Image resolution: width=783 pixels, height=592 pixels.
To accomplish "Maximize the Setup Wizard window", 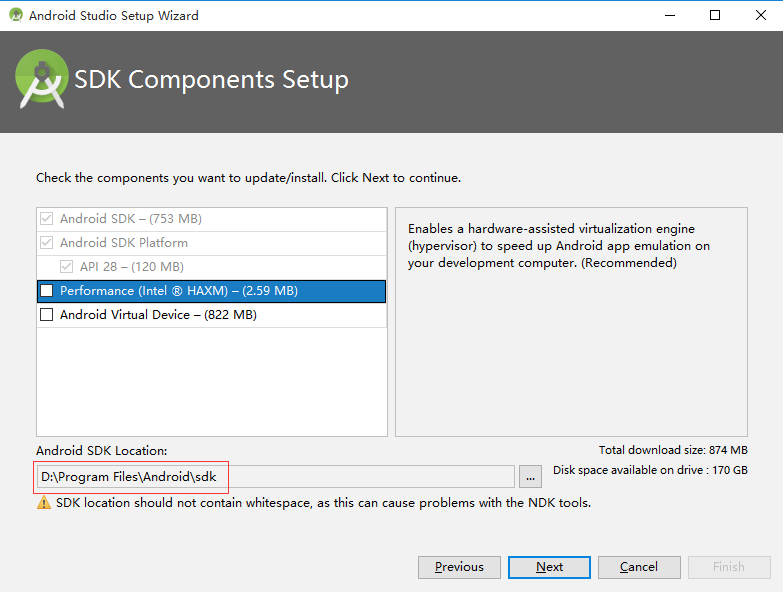I will pos(714,15).
